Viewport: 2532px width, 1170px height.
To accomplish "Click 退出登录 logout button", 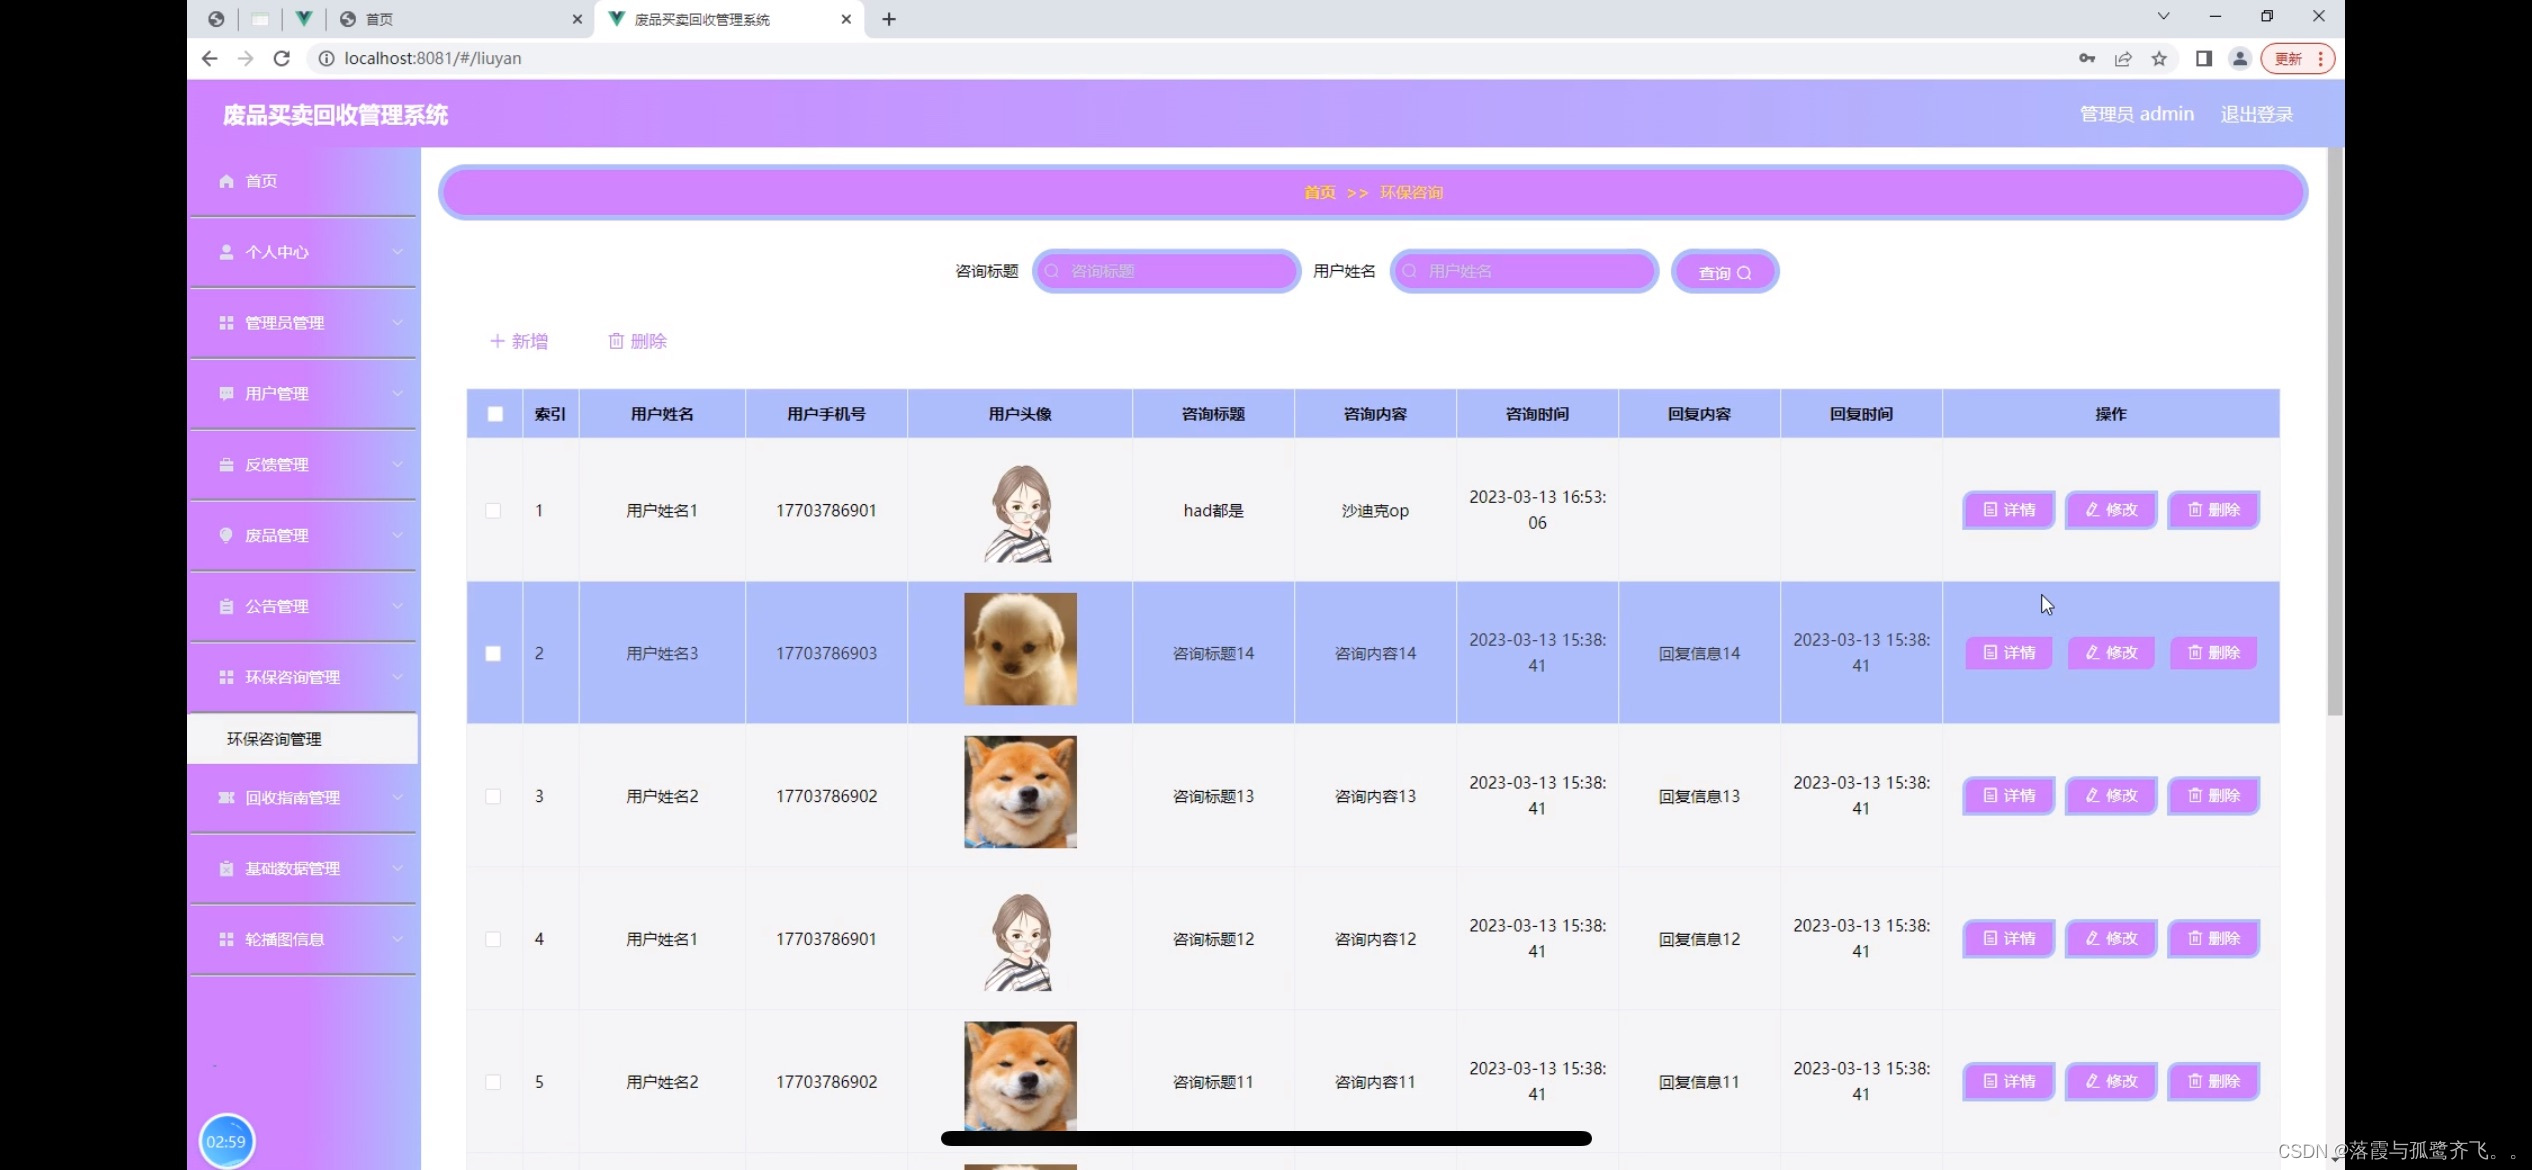I will pyautogui.click(x=2256, y=113).
